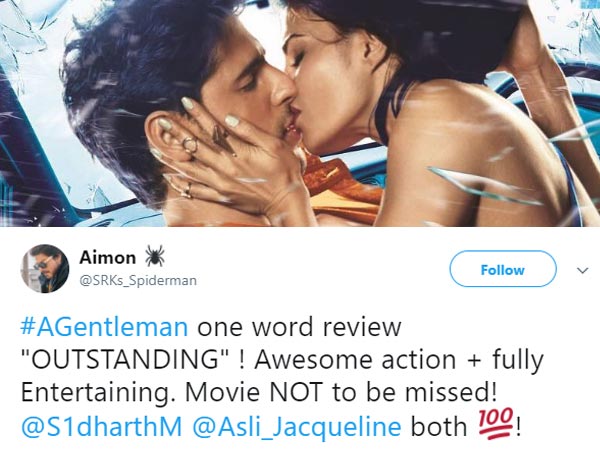Click the word "Entertaining." in the tweet
The width and height of the screenshot is (600, 450).
99,394
